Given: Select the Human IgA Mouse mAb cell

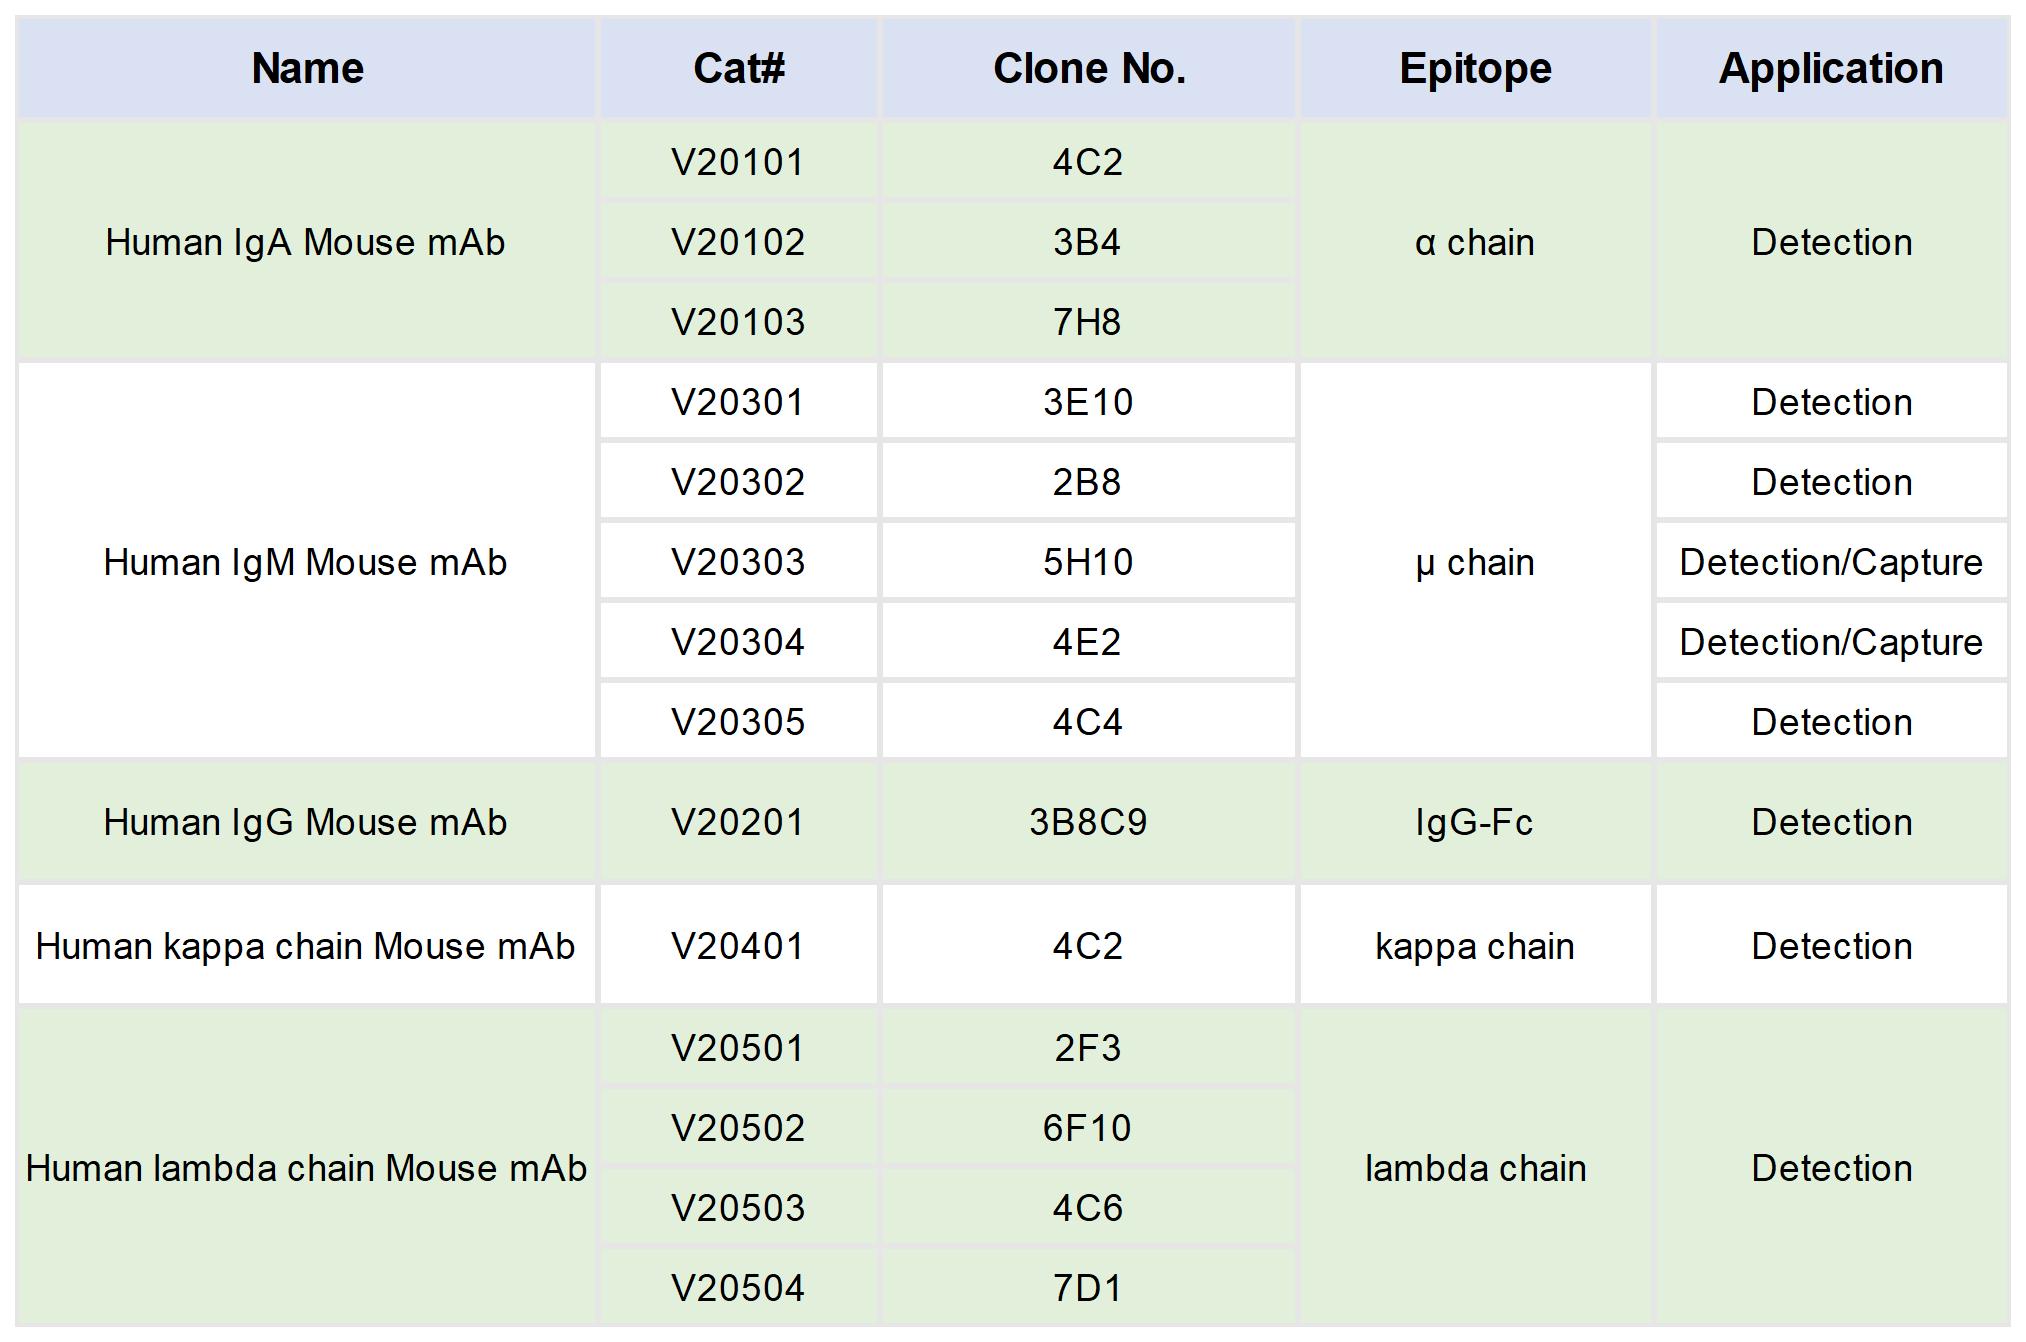Looking at the screenshot, I should click(305, 242).
